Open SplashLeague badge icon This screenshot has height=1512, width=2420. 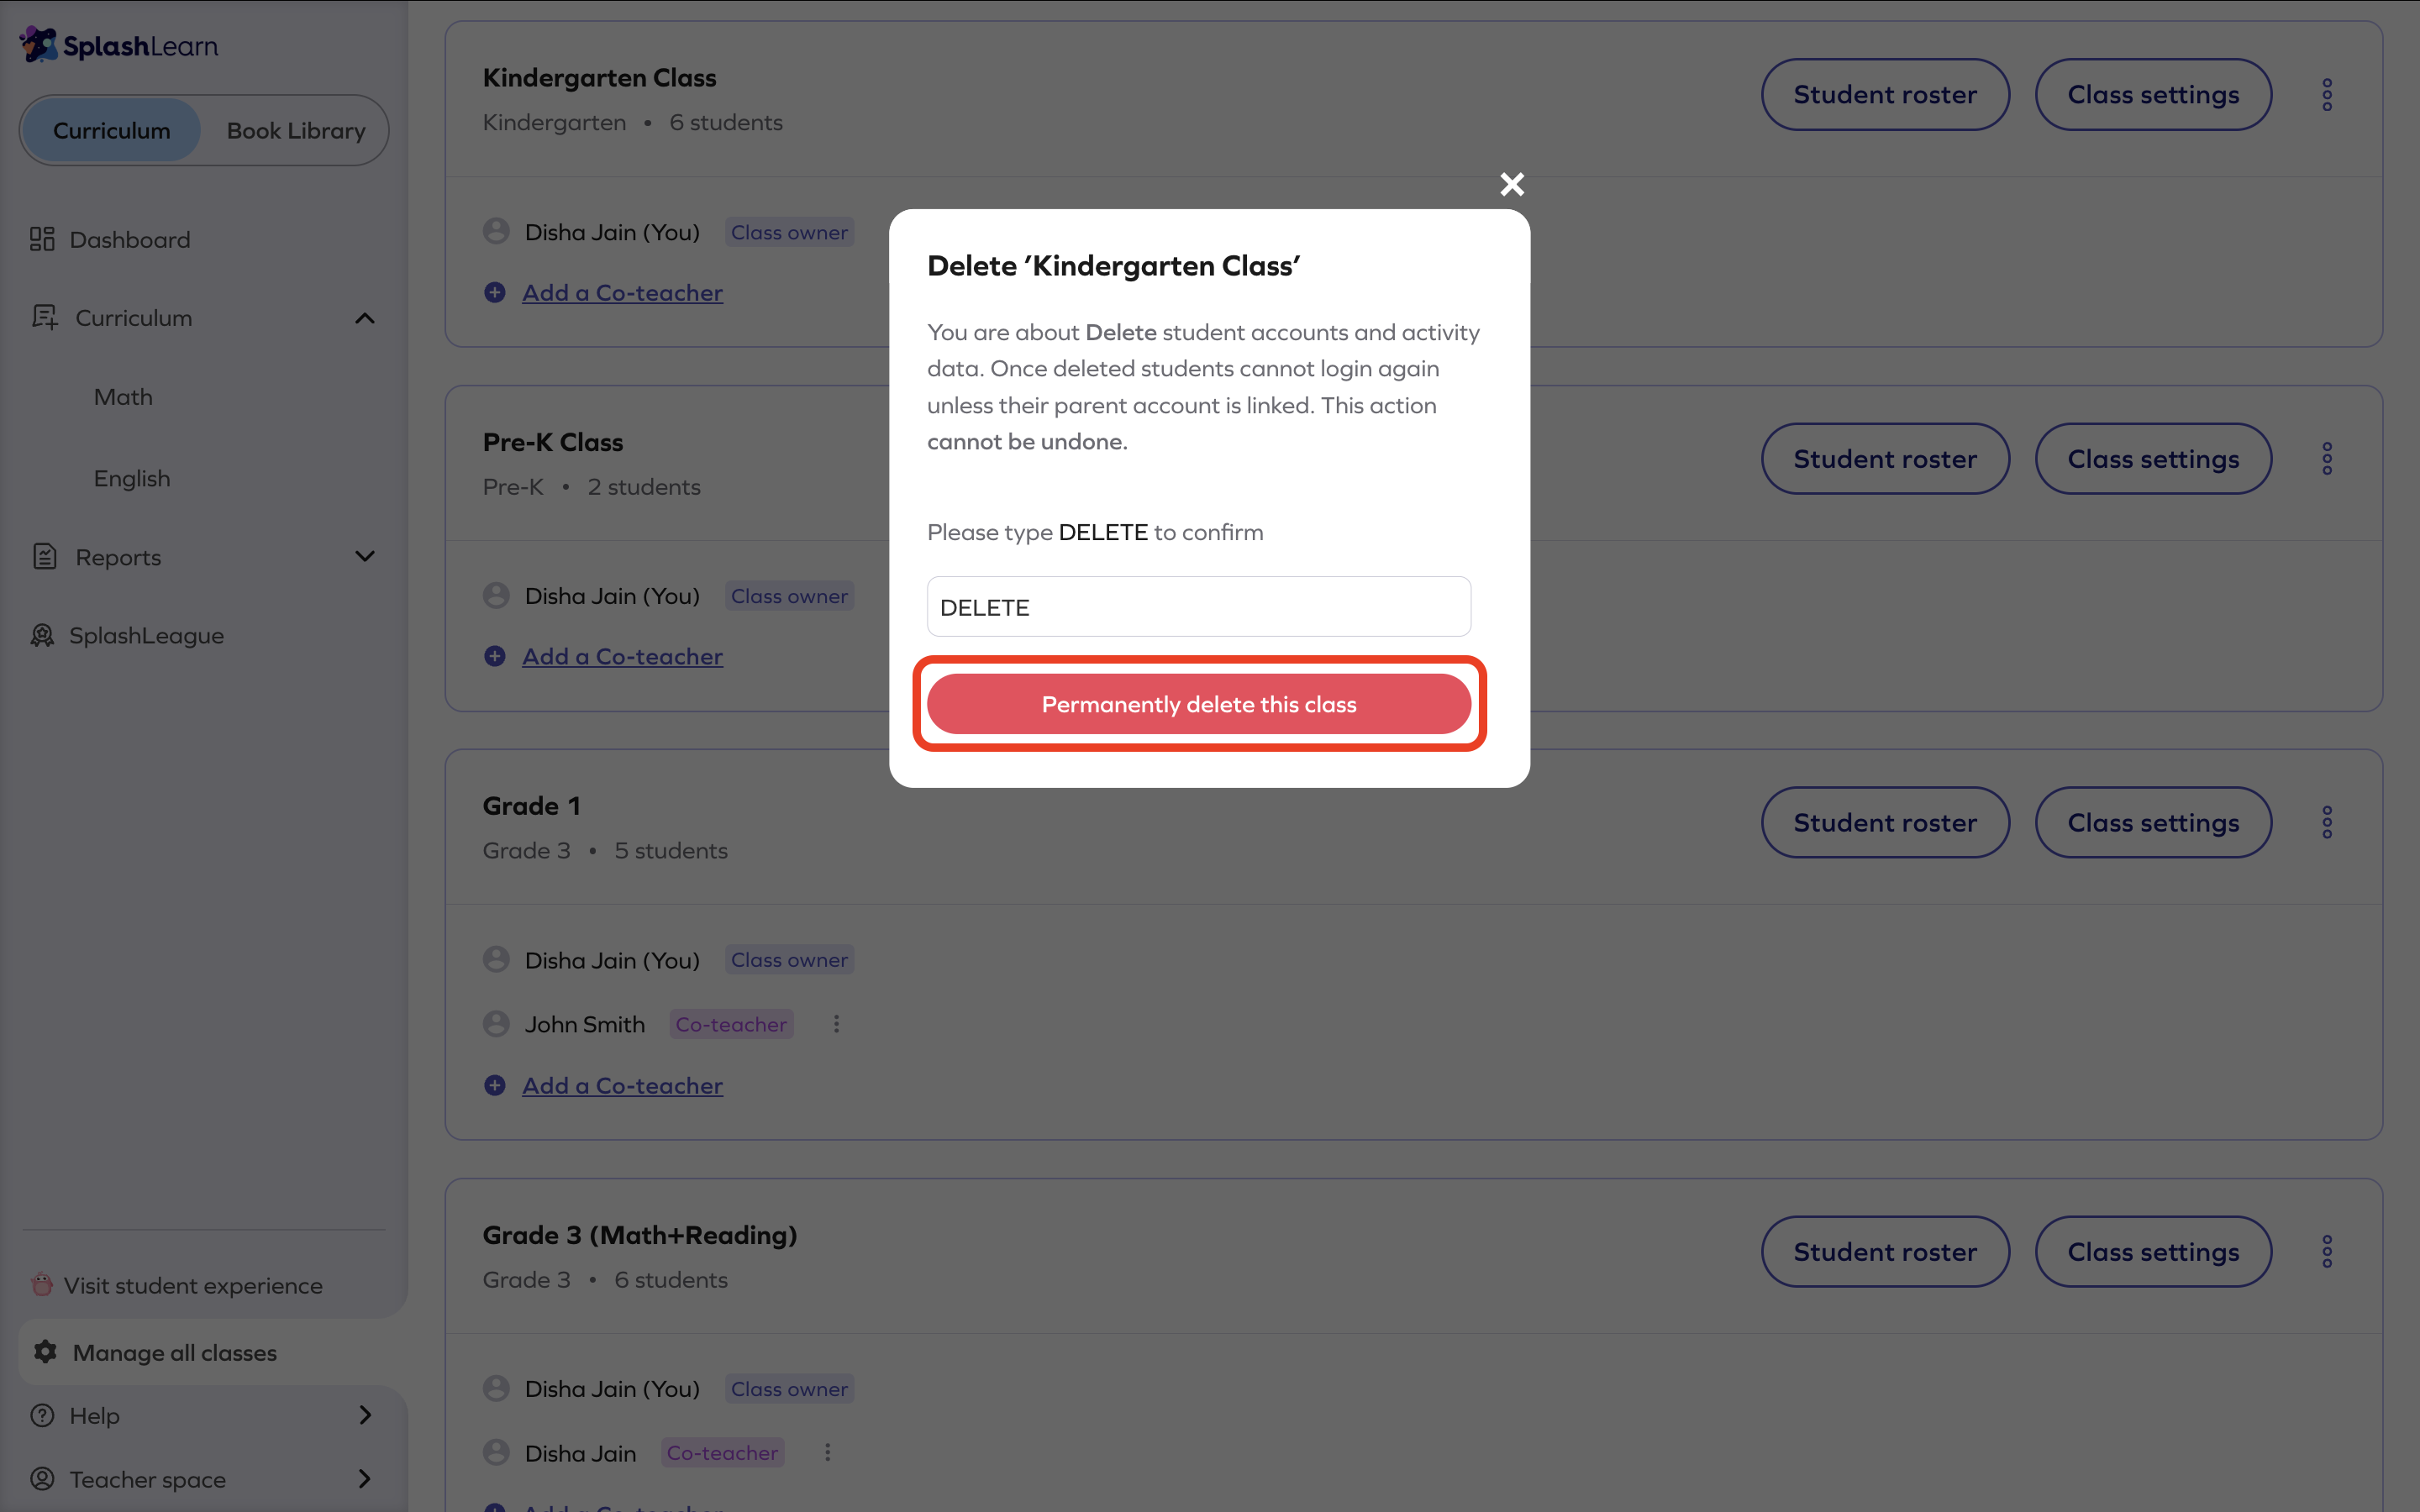pyautogui.click(x=42, y=635)
